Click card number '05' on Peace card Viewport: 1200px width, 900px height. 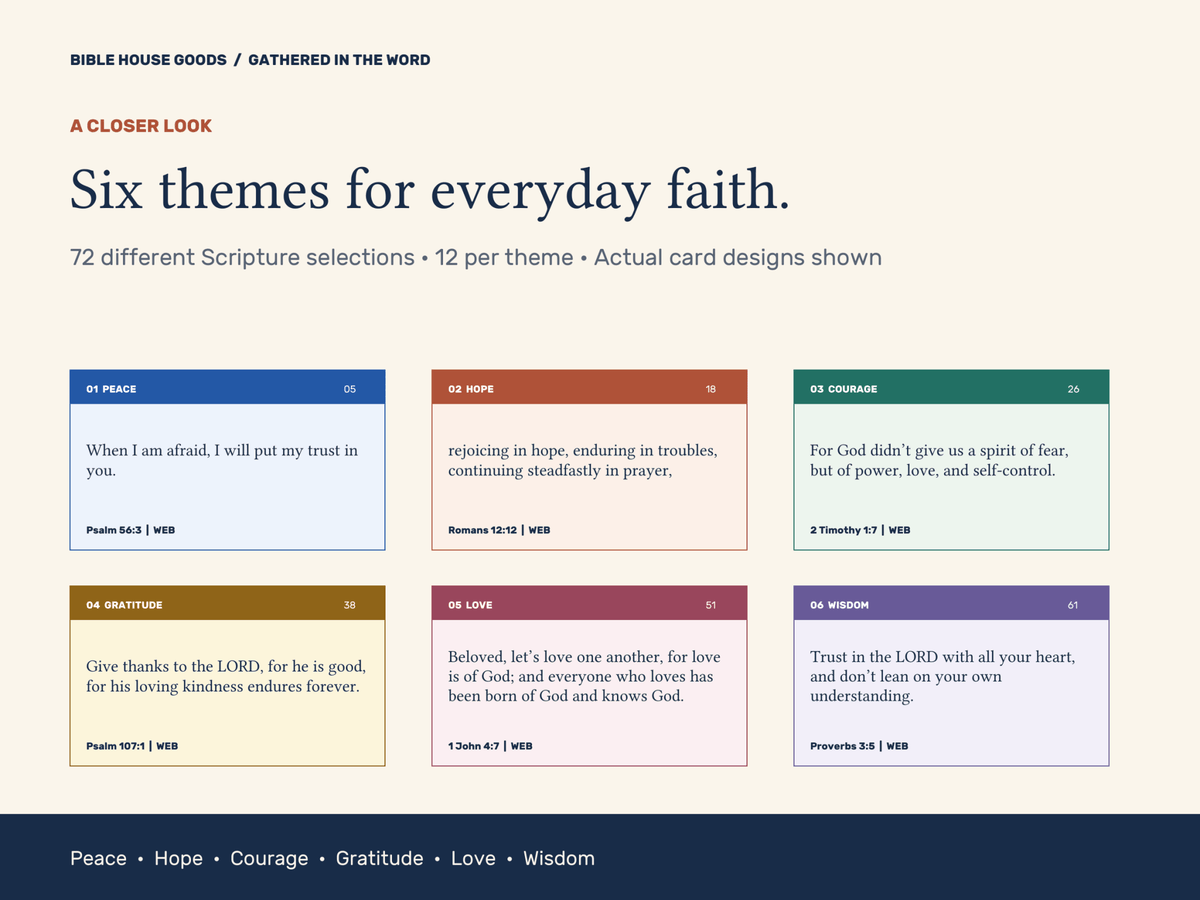click(349, 389)
